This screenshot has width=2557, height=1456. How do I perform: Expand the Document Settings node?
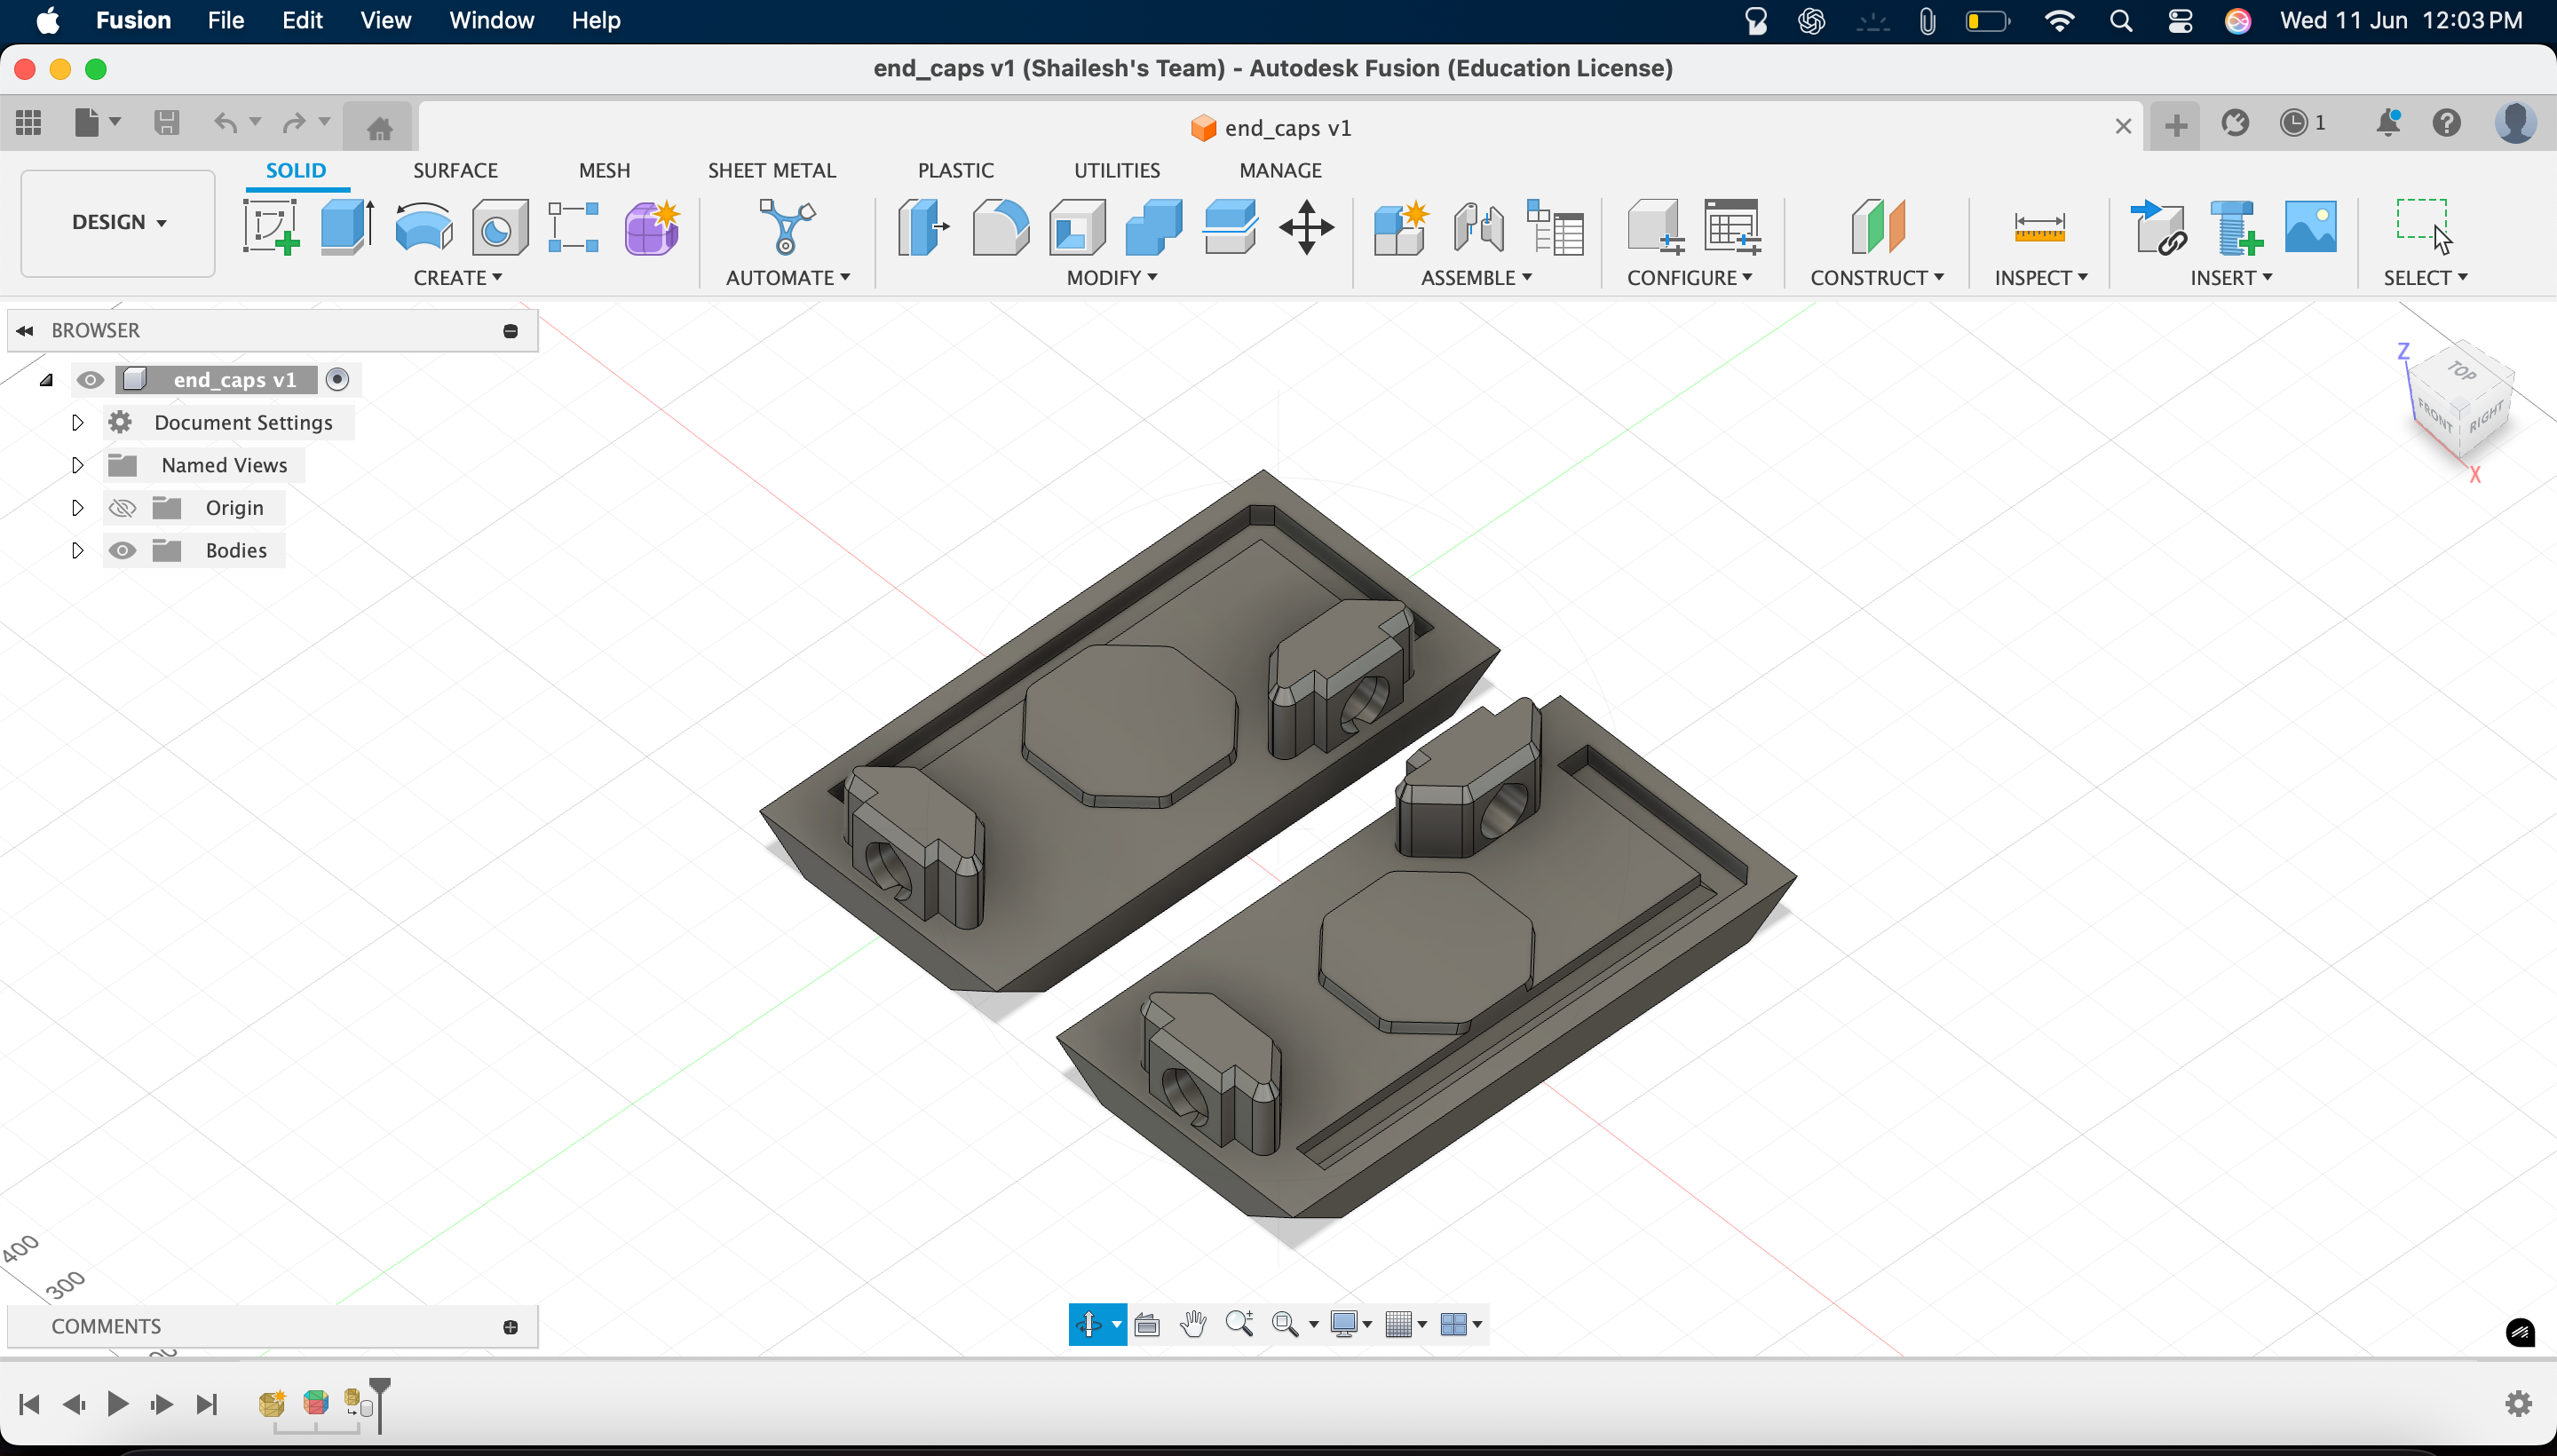[77, 423]
